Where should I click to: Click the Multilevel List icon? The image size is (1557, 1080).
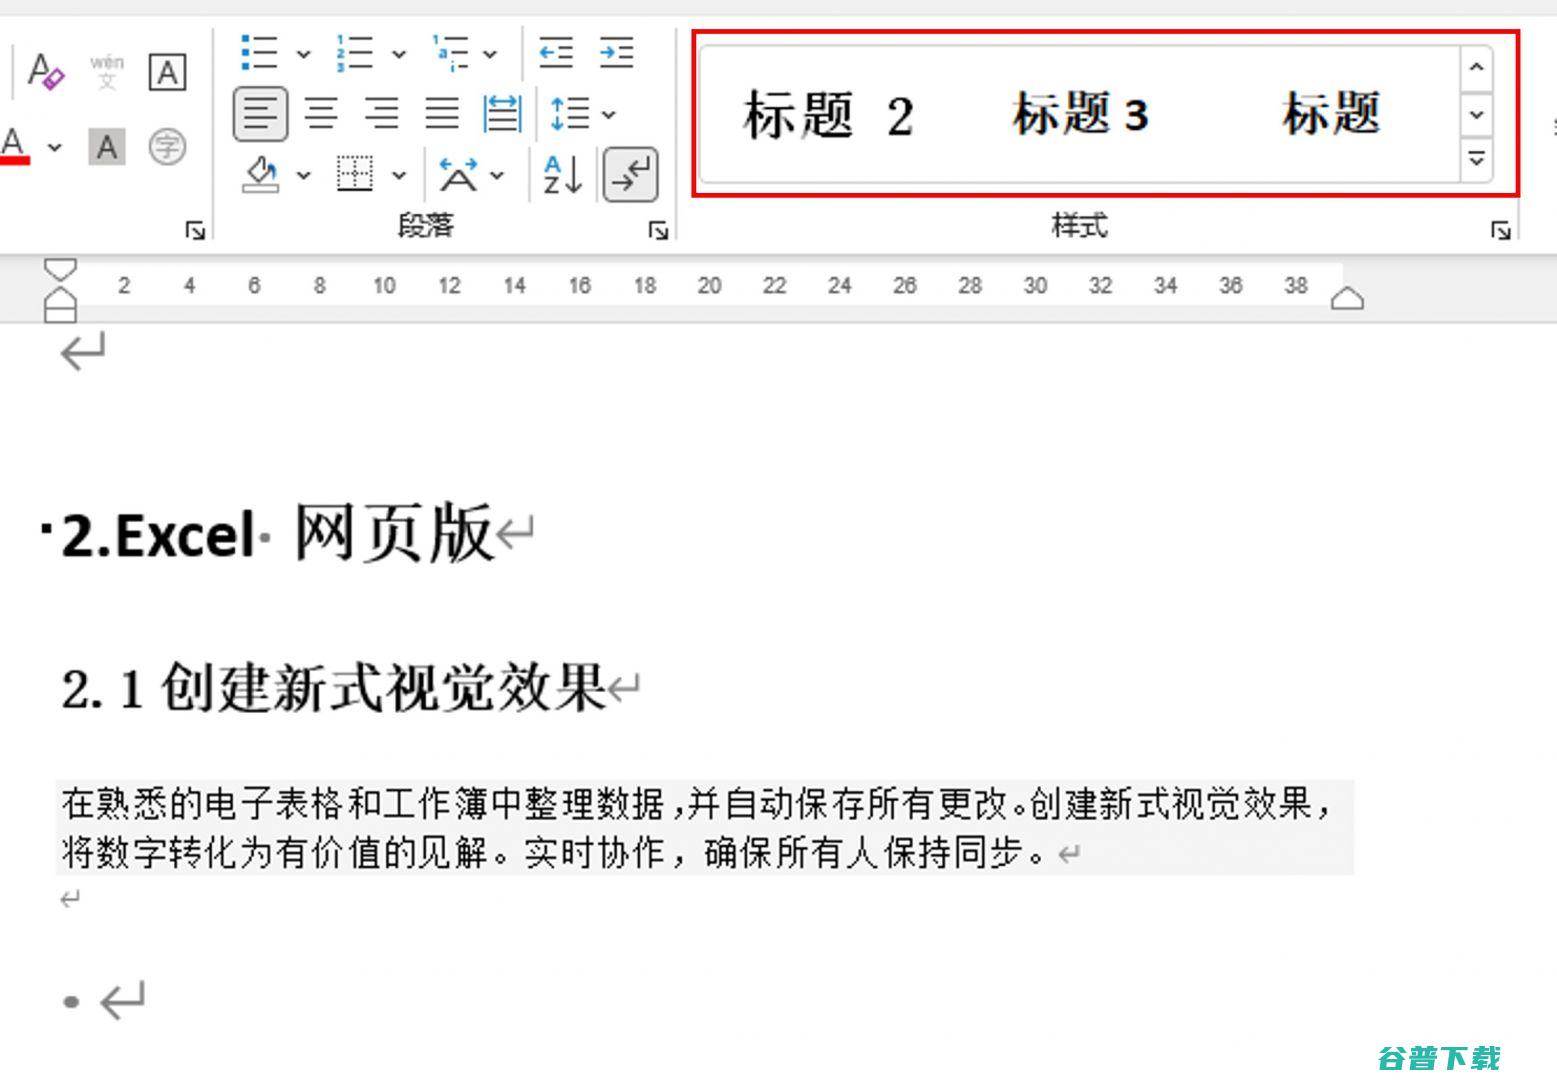click(450, 52)
